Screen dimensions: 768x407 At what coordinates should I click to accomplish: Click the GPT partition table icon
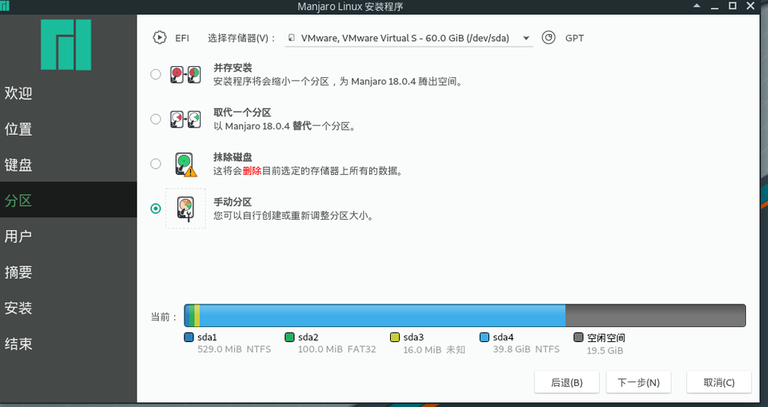[549, 38]
